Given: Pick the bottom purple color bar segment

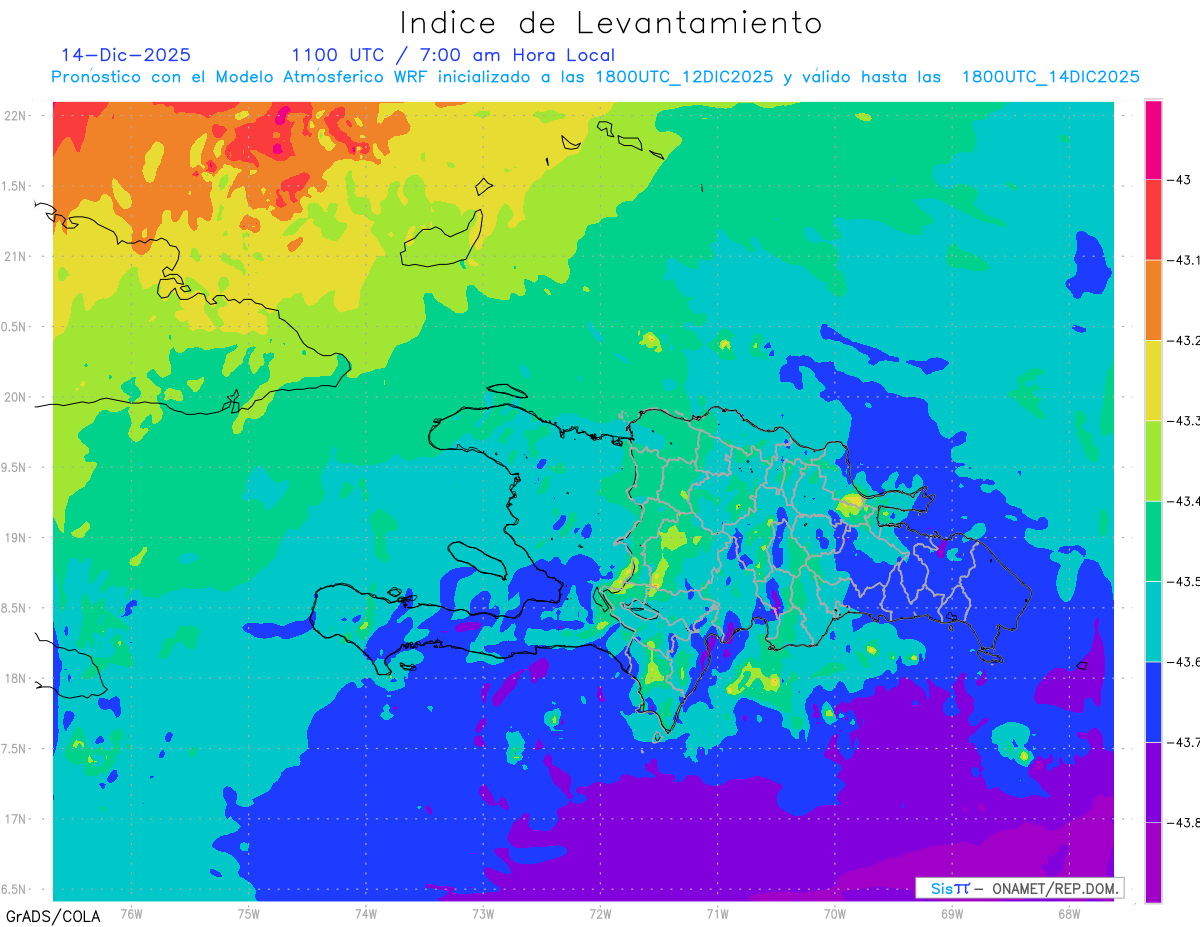Looking at the screenshot, I should click(1153, 862).
